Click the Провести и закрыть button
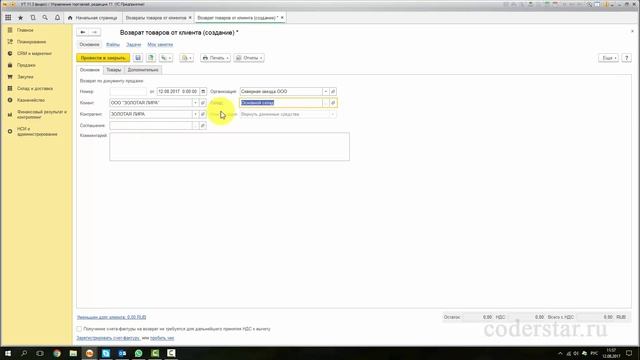640x360 pixels. click(103, 58)
